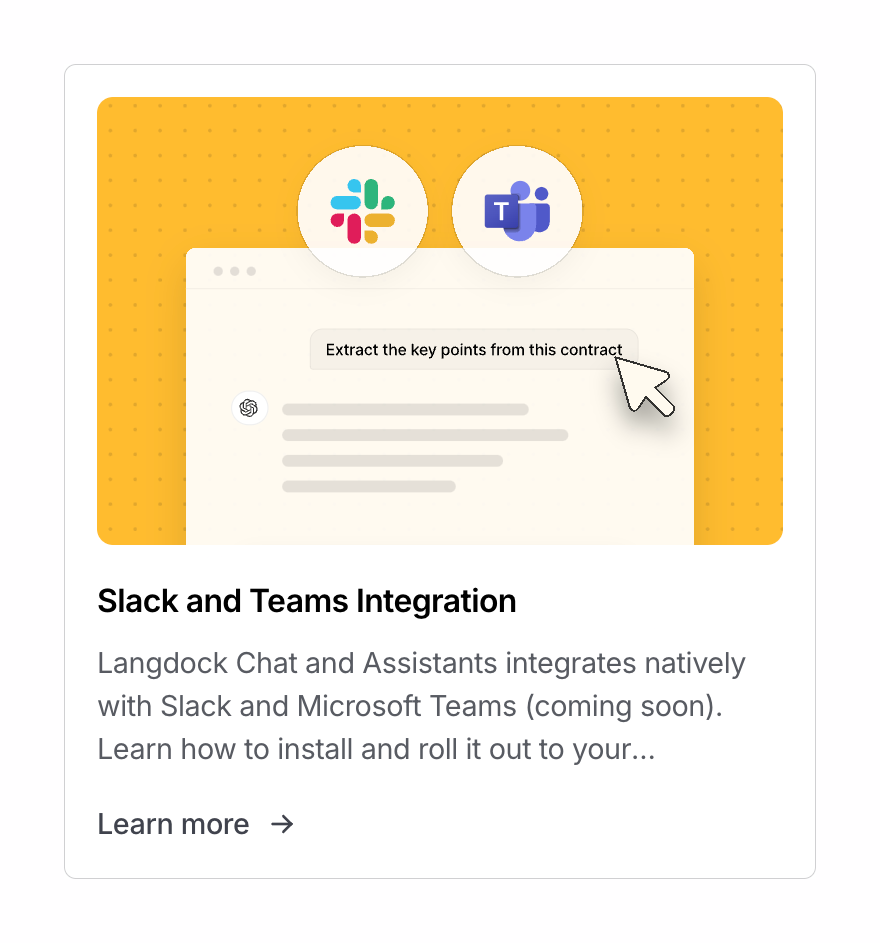The width and height of the screenshot is (880, 943).
Task: Click the Slack logo icon
Action: (x=363, y=210)
